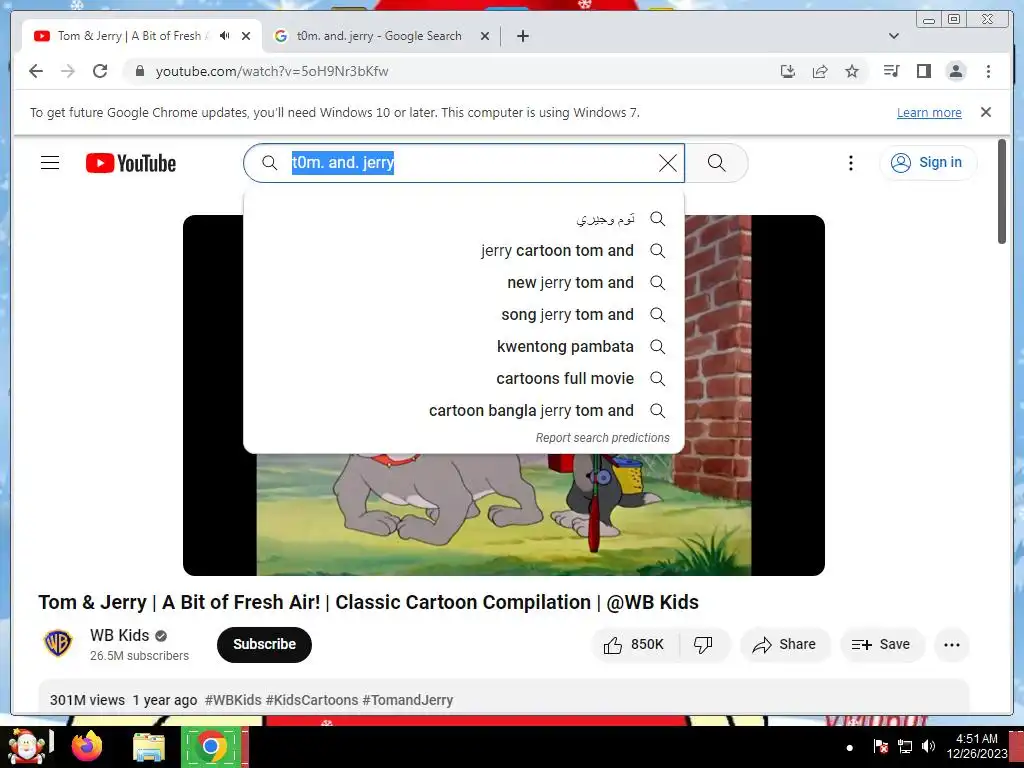Switch to the Google Search tab

(x=379, y=36)
